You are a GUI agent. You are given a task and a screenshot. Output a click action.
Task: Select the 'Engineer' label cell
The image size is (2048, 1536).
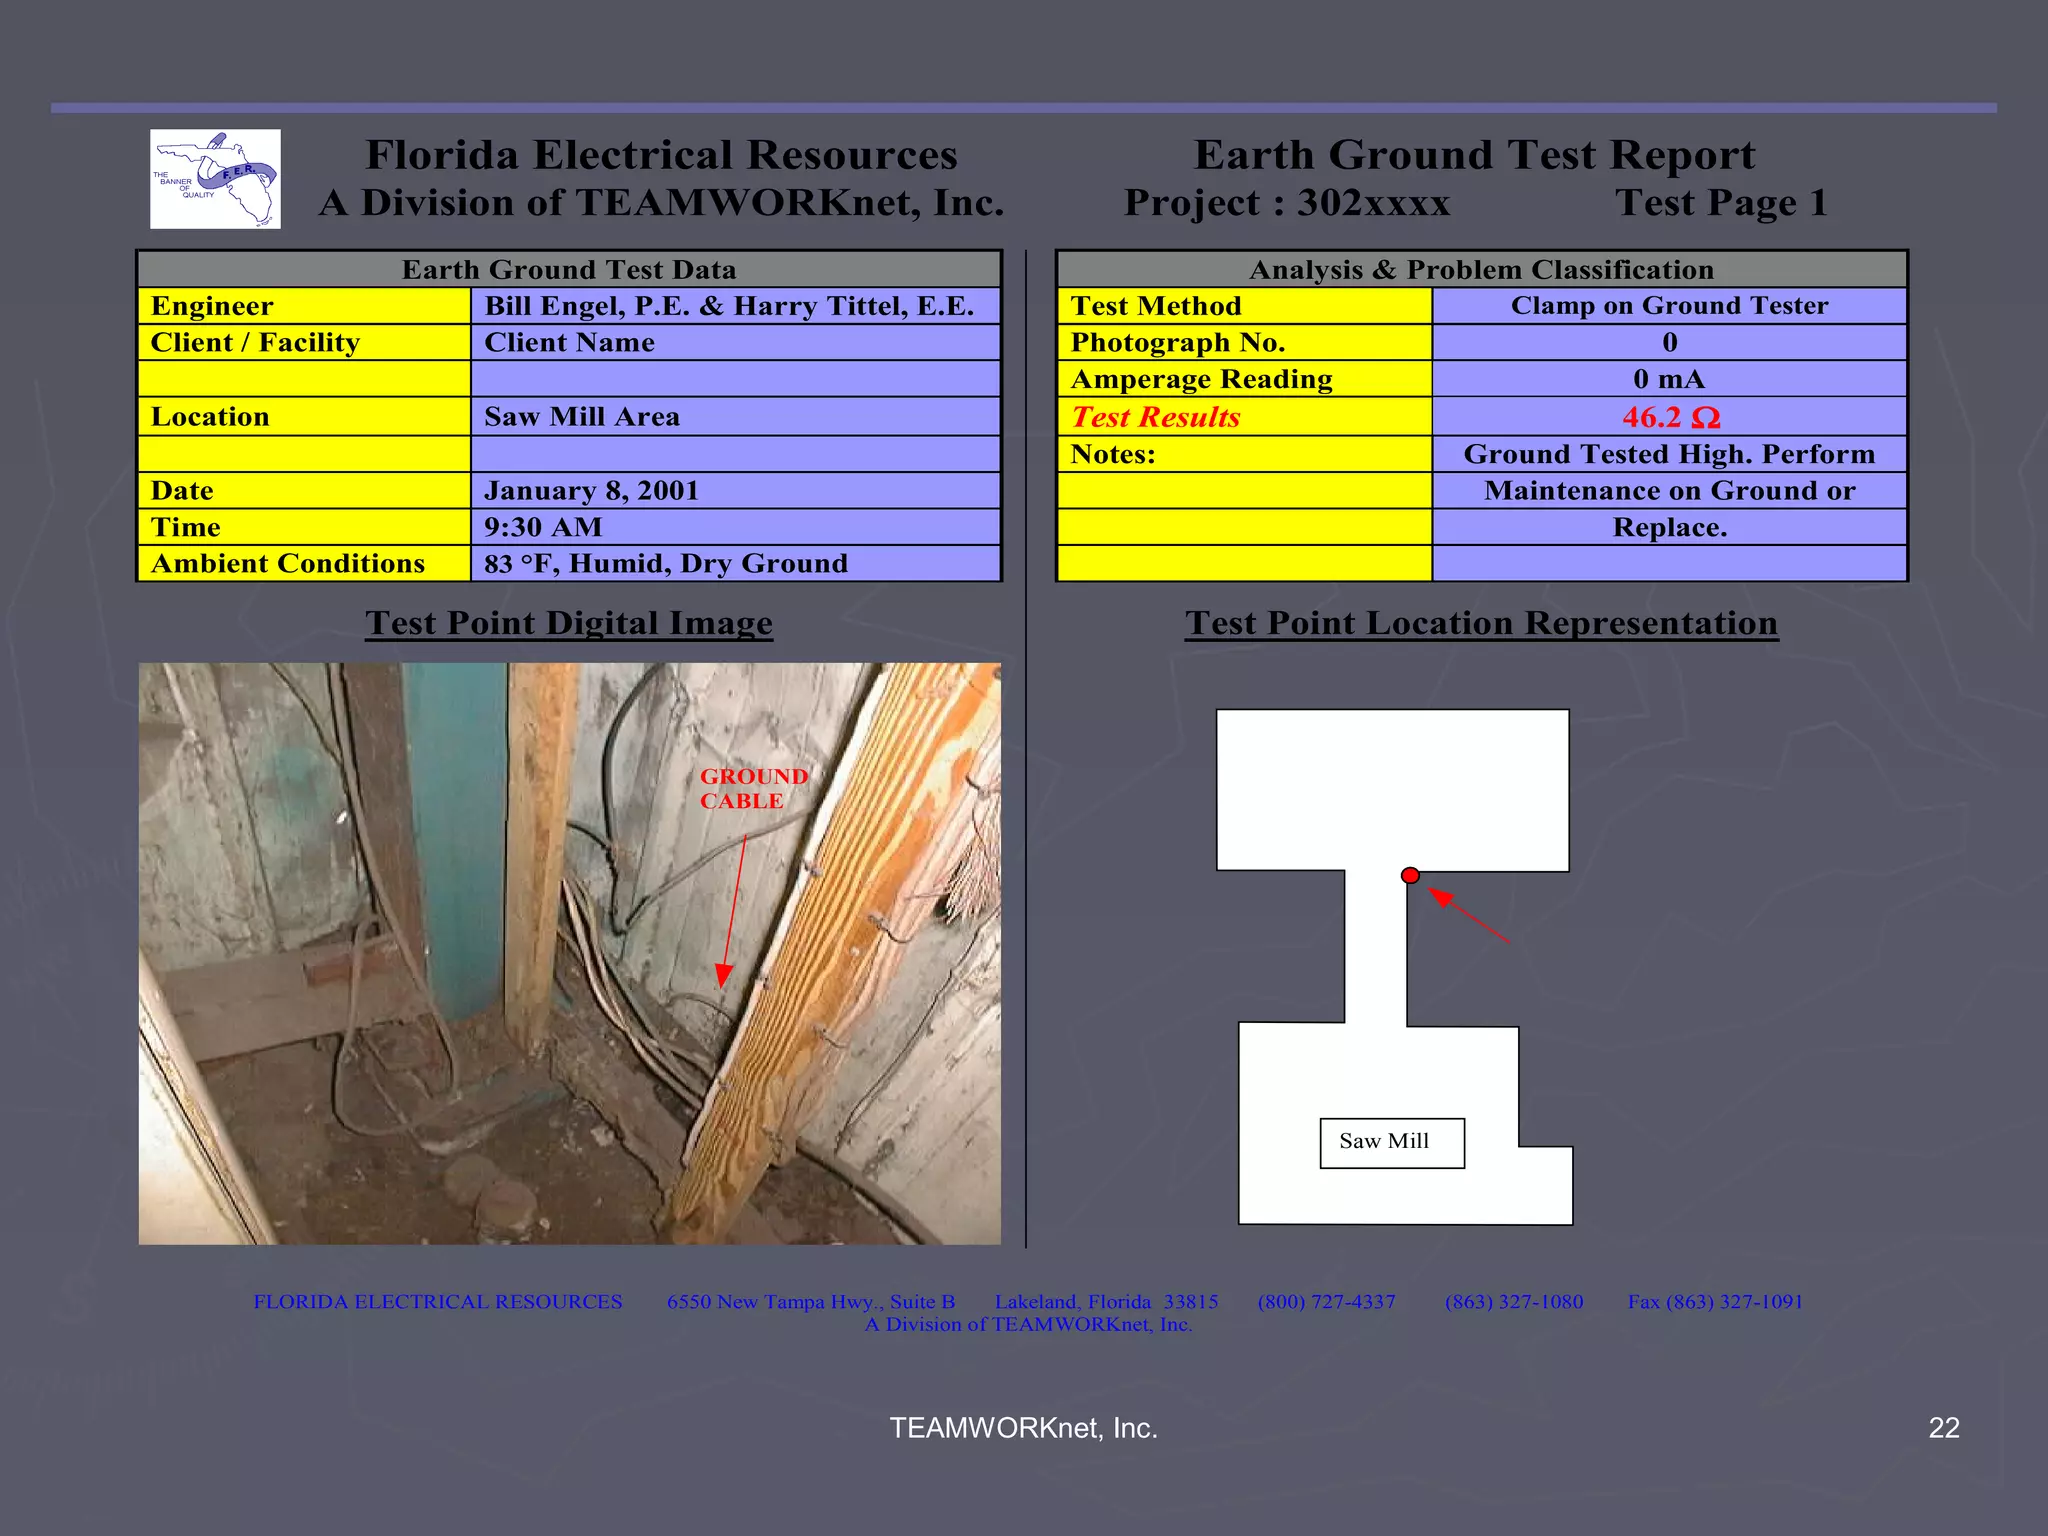(x=304, y=306)
